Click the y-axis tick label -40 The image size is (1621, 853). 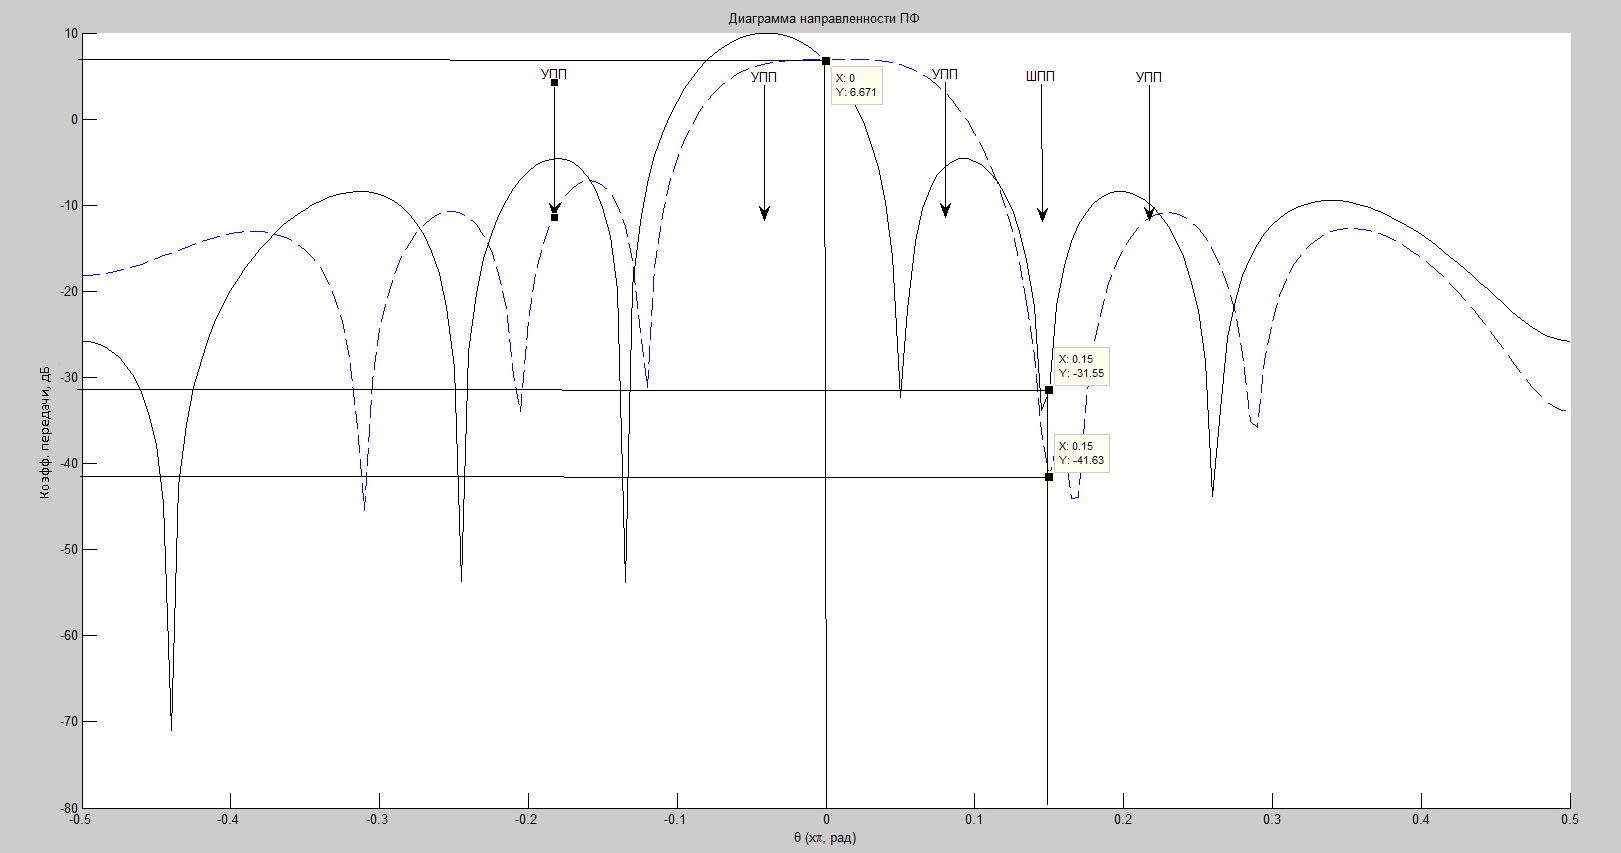pos(69,463)
